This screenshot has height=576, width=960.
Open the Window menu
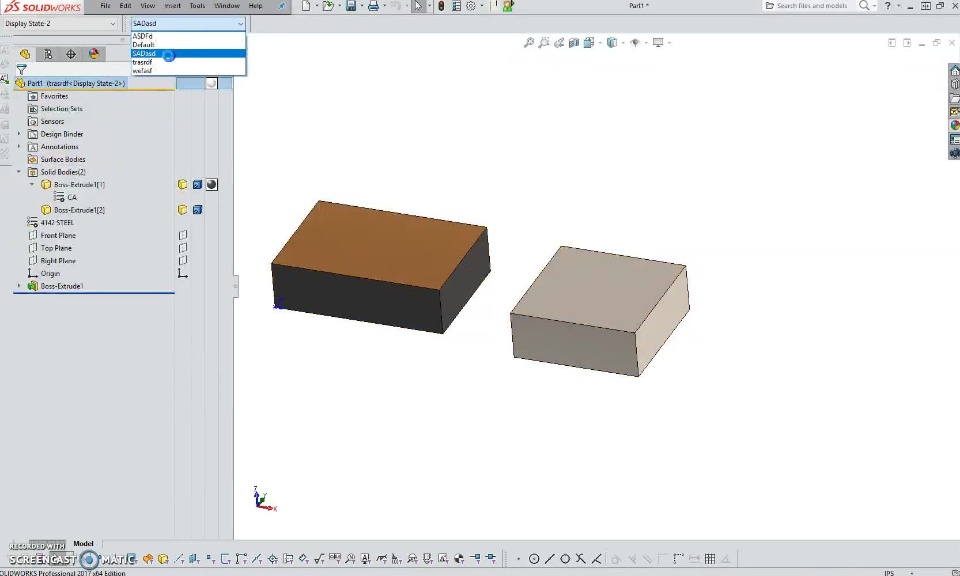click(227, 6)
